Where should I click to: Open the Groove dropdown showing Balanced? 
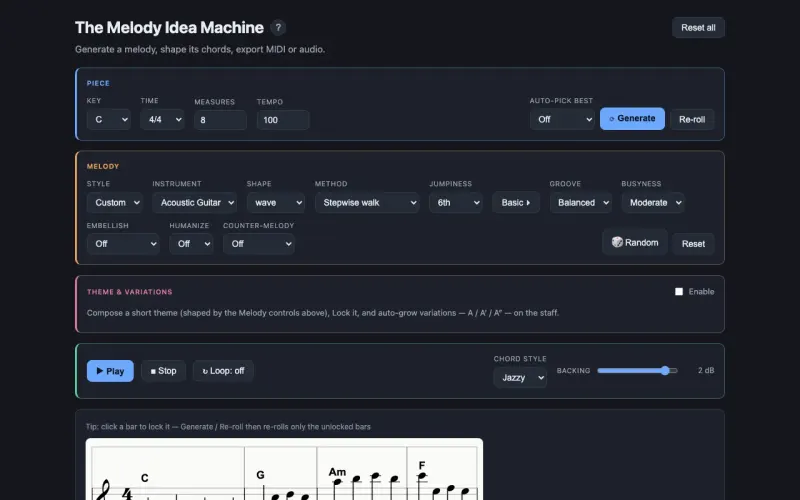pos(581,203)
